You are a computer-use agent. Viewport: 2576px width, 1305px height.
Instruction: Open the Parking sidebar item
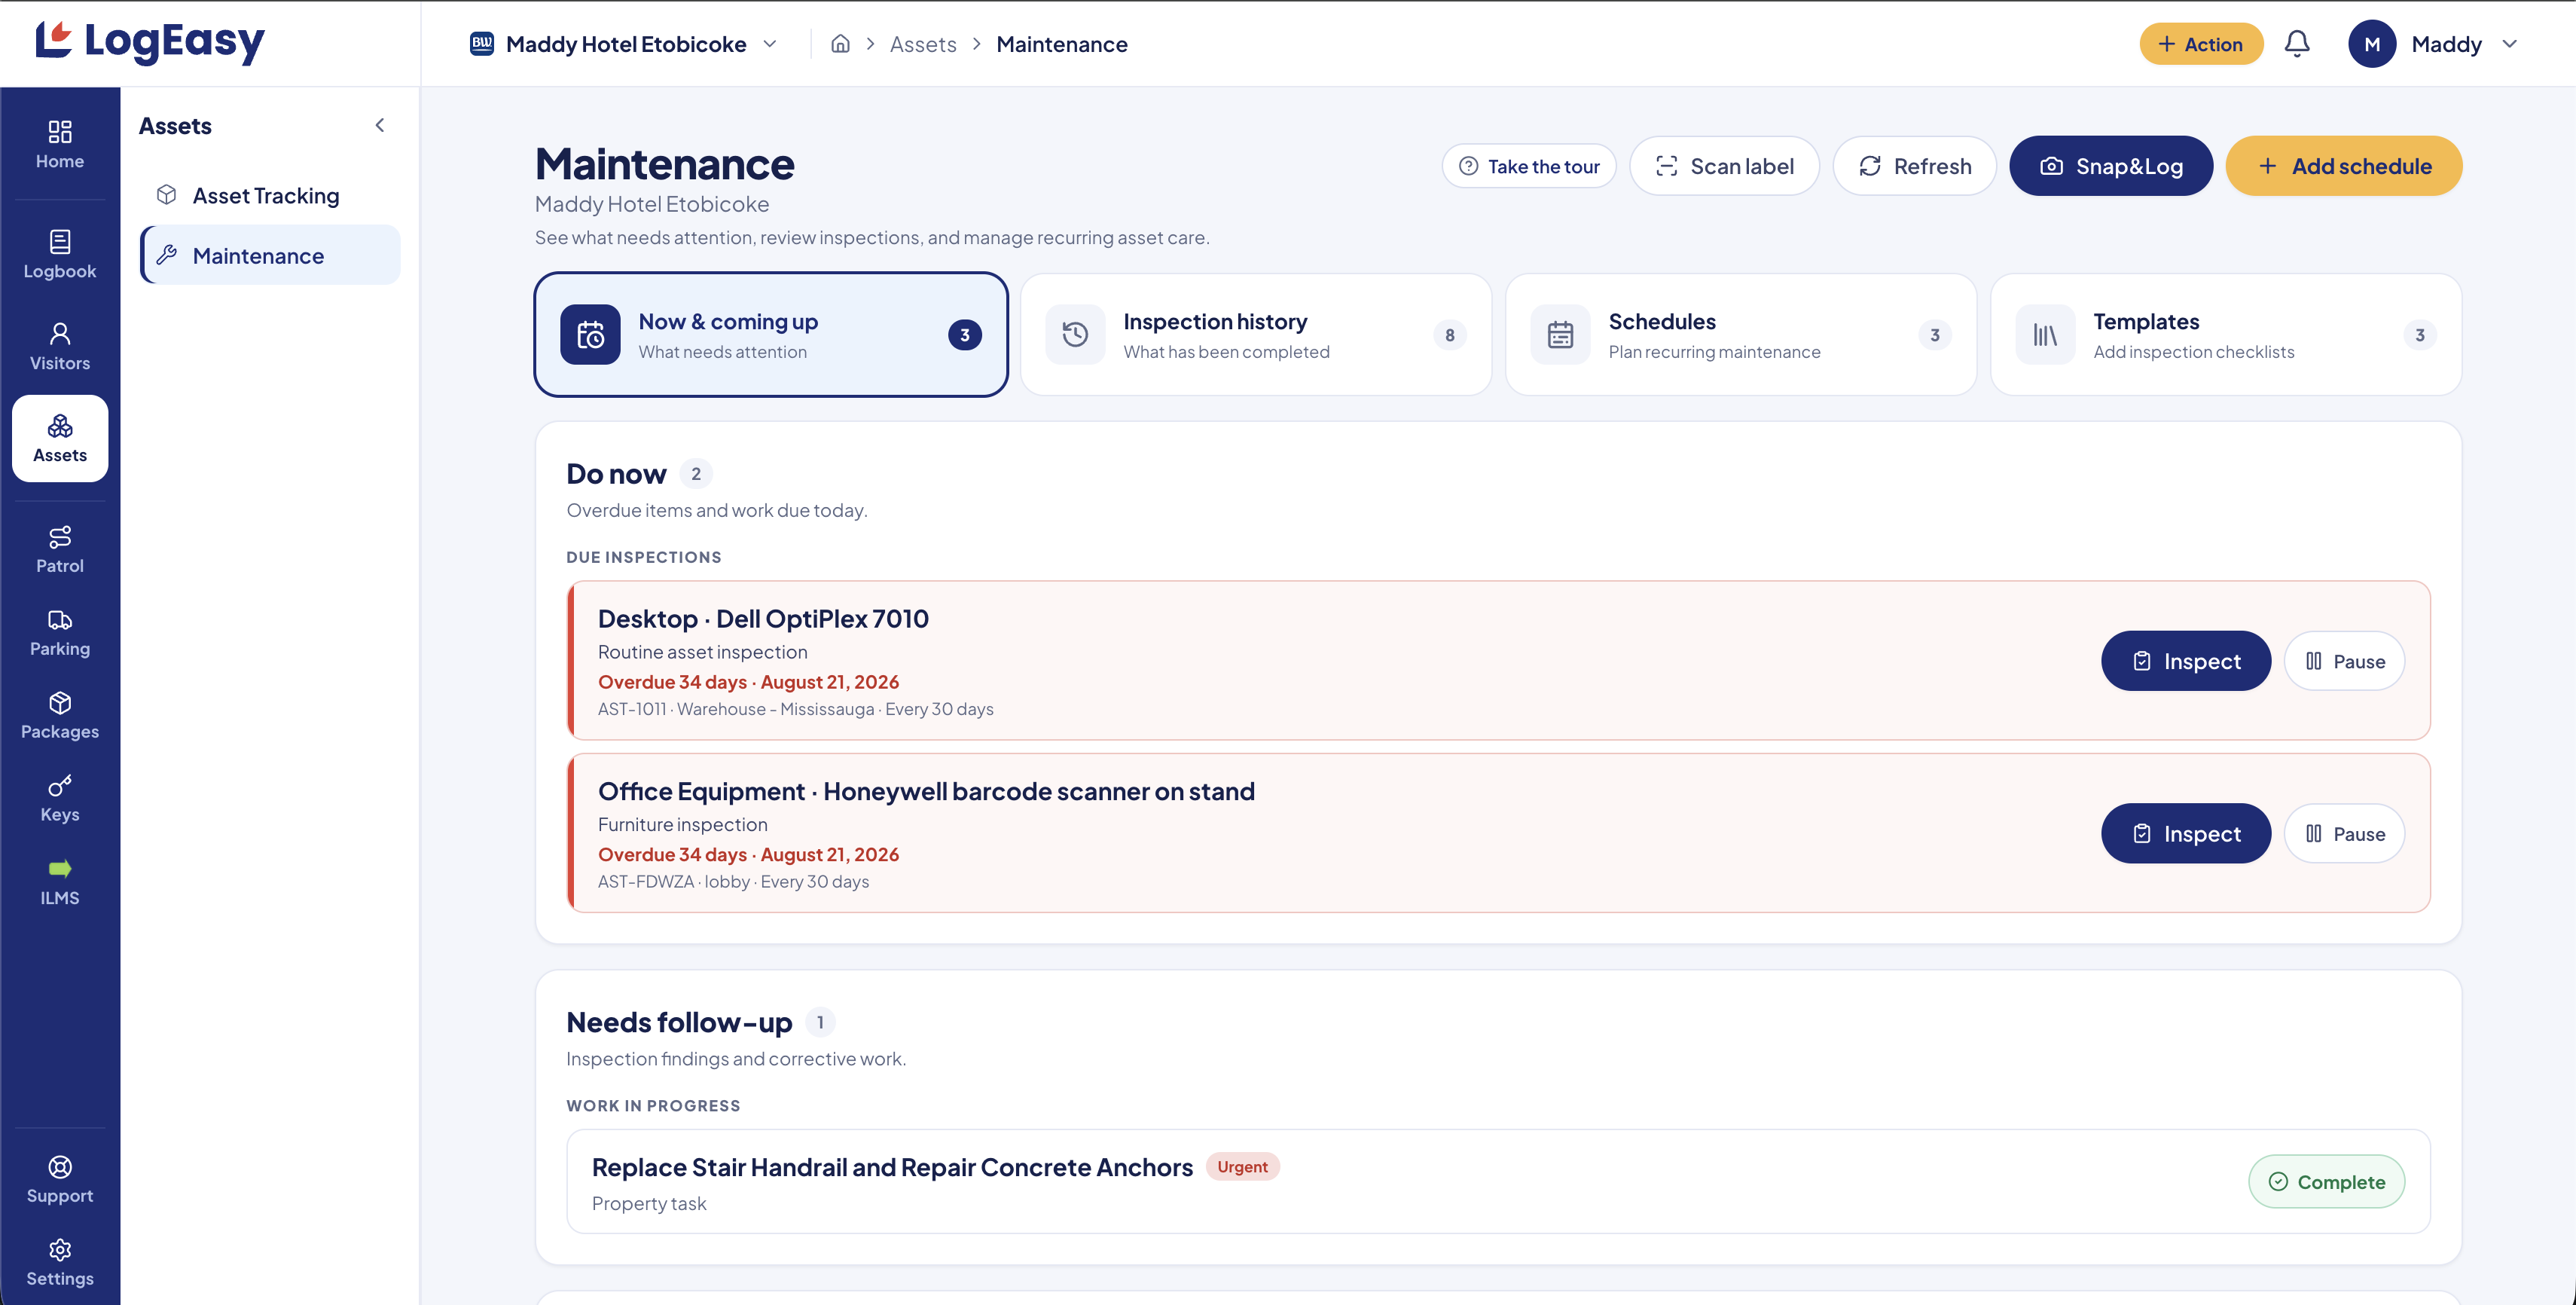click(60, 632)
